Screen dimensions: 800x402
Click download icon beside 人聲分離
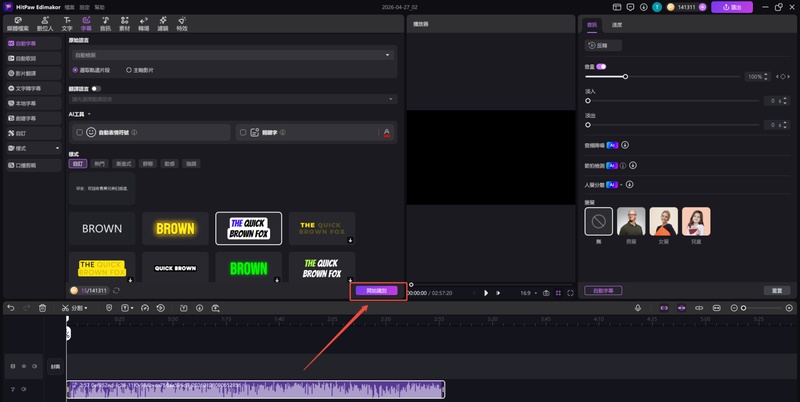coord(630,185)
